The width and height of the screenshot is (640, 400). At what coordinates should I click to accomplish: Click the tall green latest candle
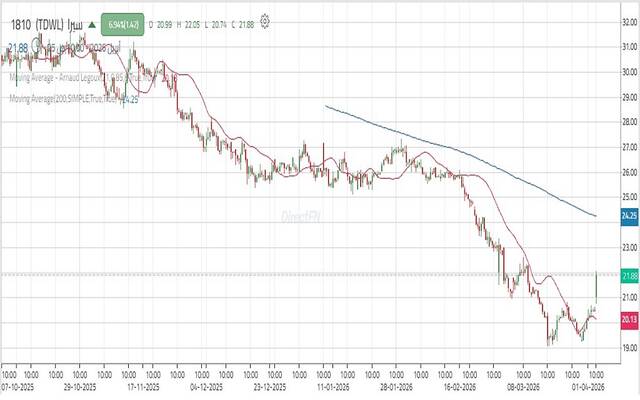(597, 285)
